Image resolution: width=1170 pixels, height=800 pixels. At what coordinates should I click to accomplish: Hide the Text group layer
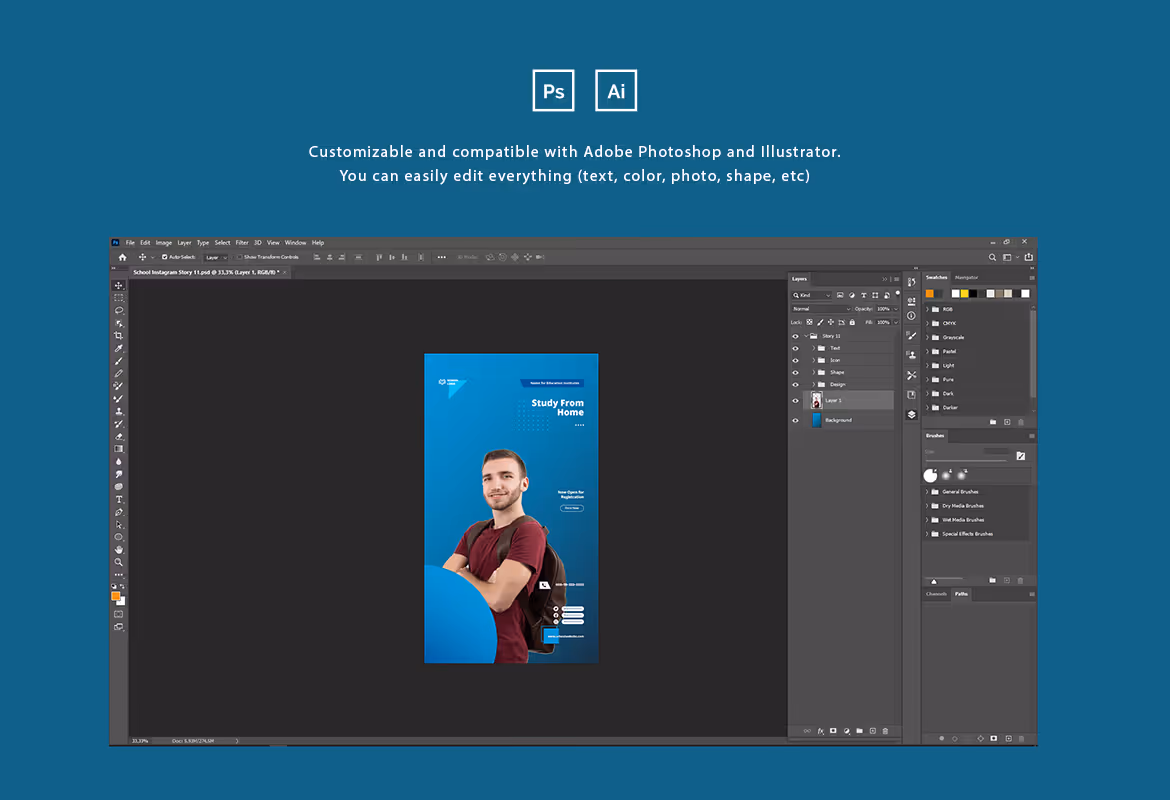click(x=795, y=349)
